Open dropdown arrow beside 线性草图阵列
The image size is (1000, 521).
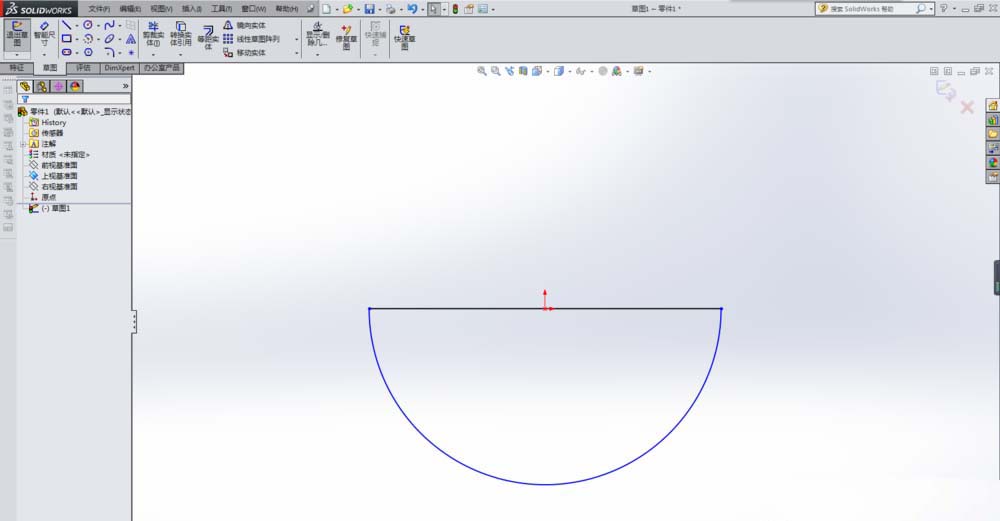pos(297,39)
